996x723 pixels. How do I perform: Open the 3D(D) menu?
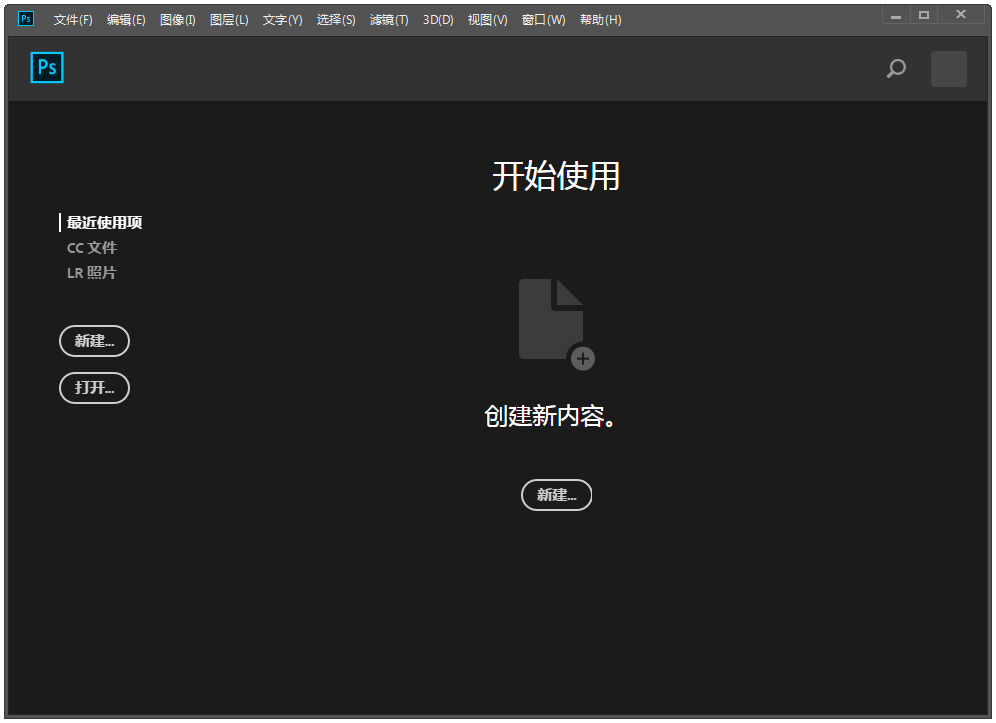coord(438,20)
